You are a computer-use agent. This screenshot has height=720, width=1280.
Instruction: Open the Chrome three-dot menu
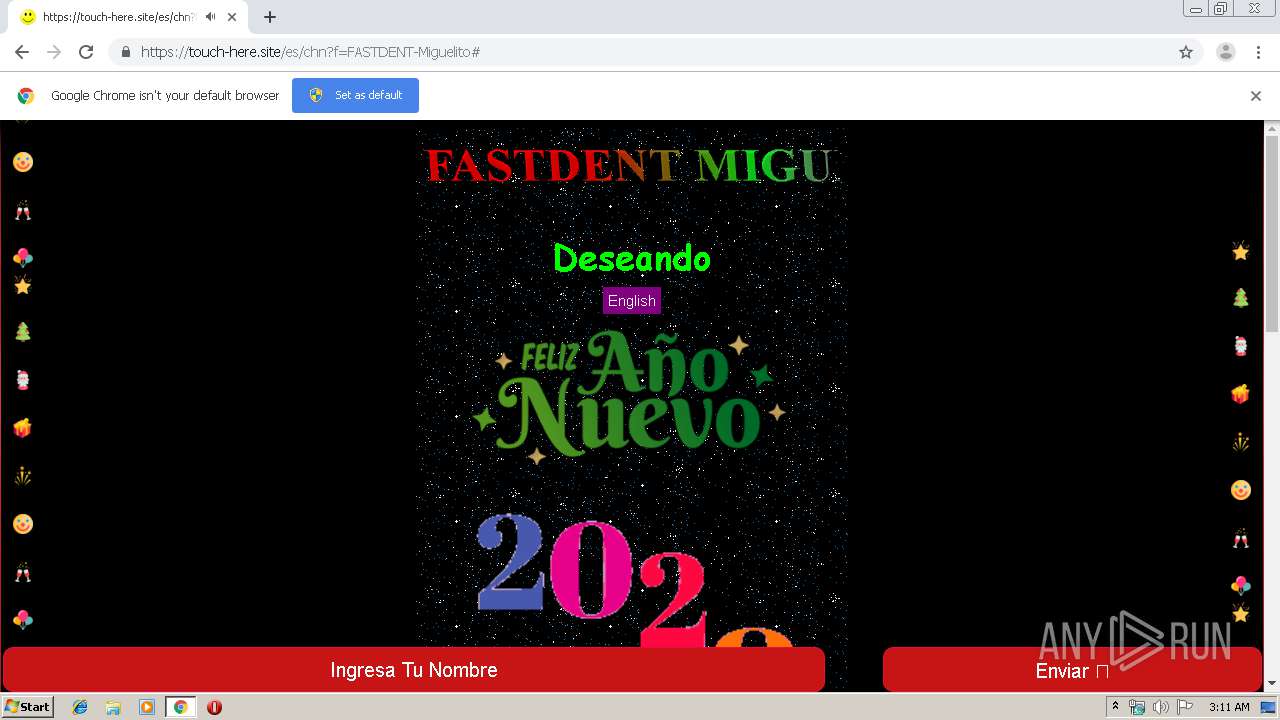(x=1258, y=52)
